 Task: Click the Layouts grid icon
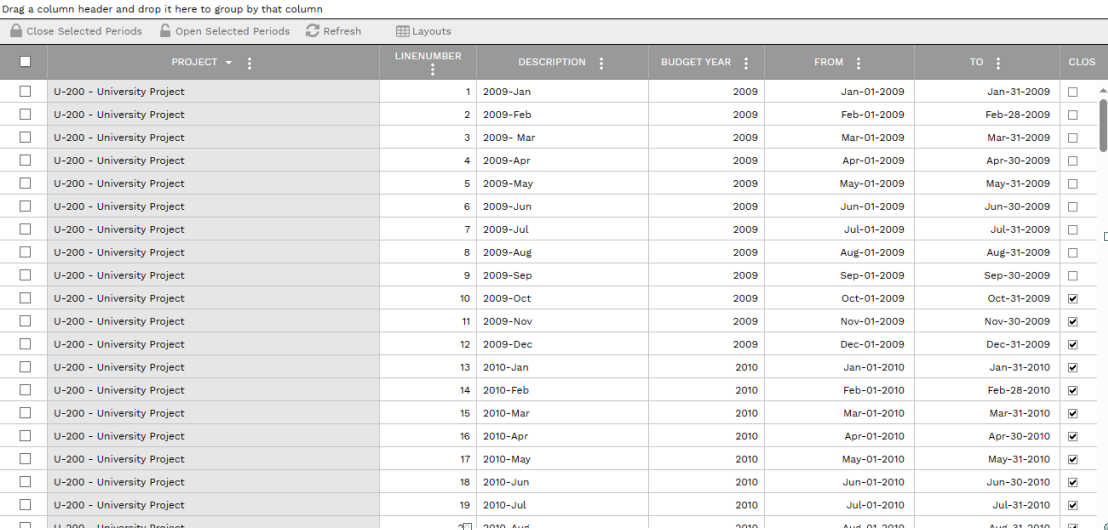(403, 31)
